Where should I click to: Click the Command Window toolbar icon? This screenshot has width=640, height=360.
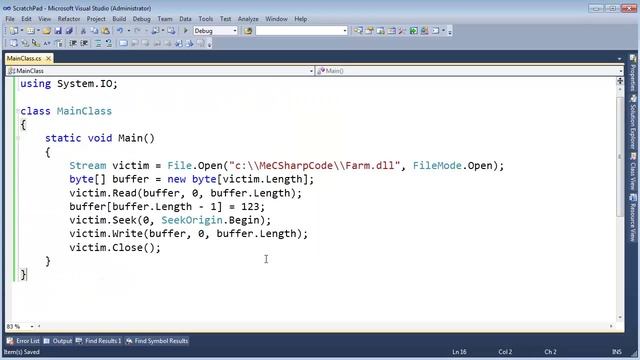(436, 31)
